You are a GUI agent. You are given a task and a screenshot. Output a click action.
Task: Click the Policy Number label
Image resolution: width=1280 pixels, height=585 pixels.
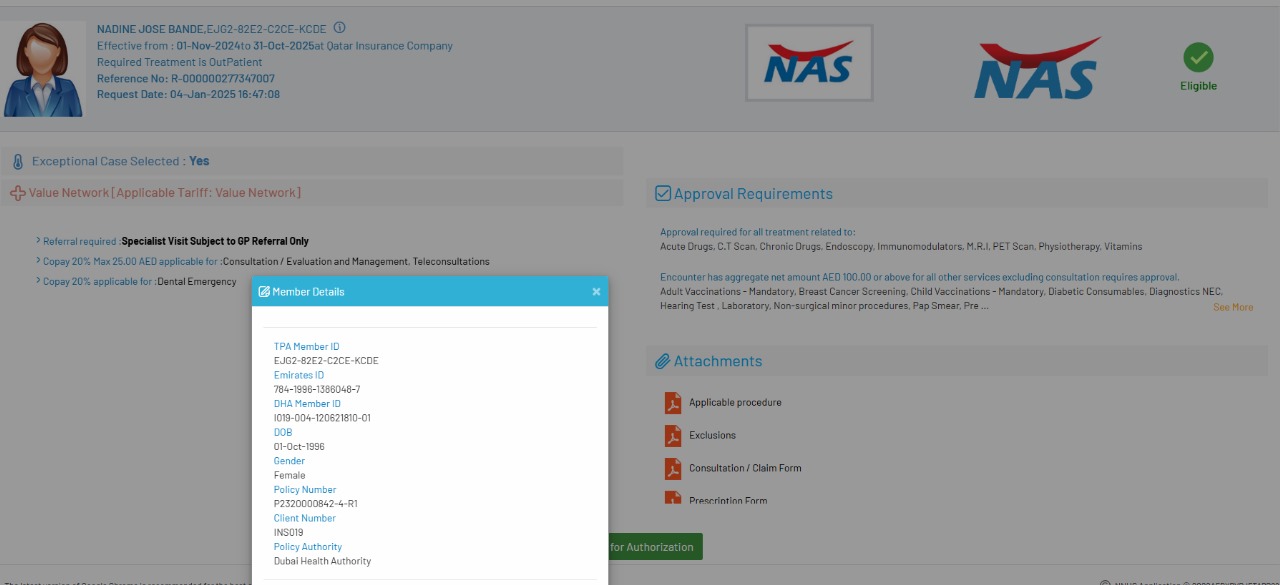pos(305,490)
